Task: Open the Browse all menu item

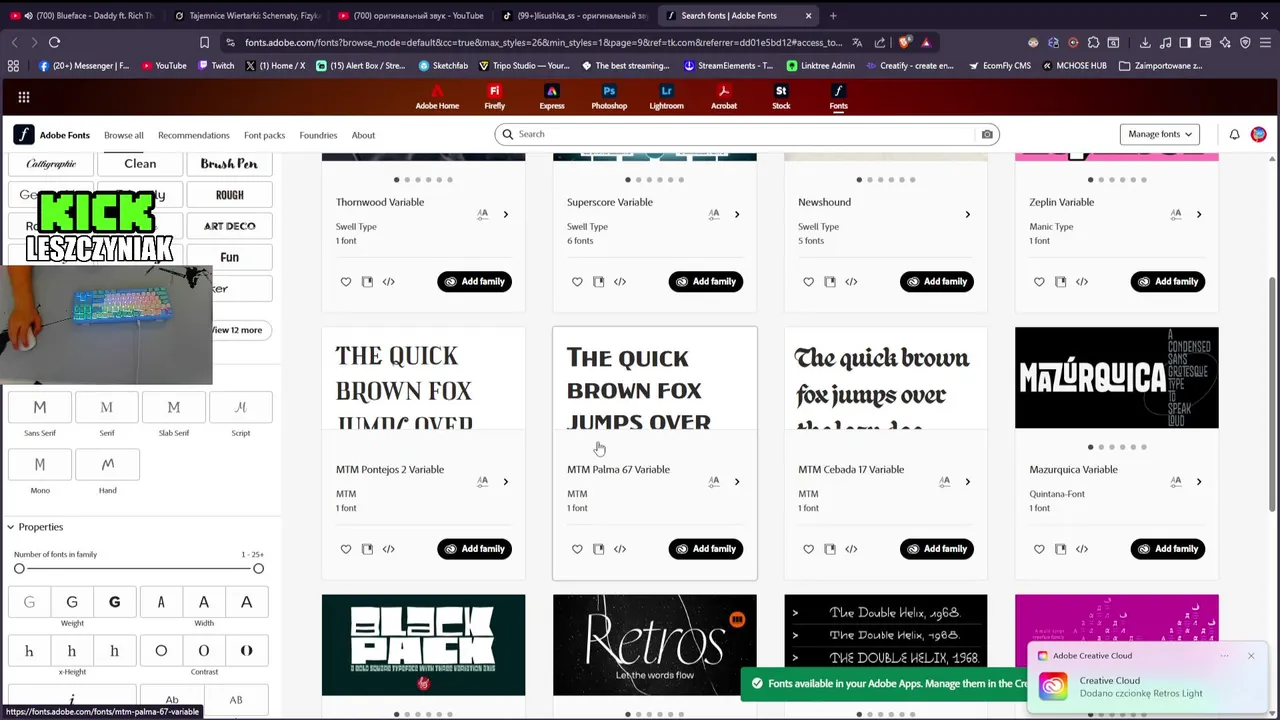Action: coord(124,135)
